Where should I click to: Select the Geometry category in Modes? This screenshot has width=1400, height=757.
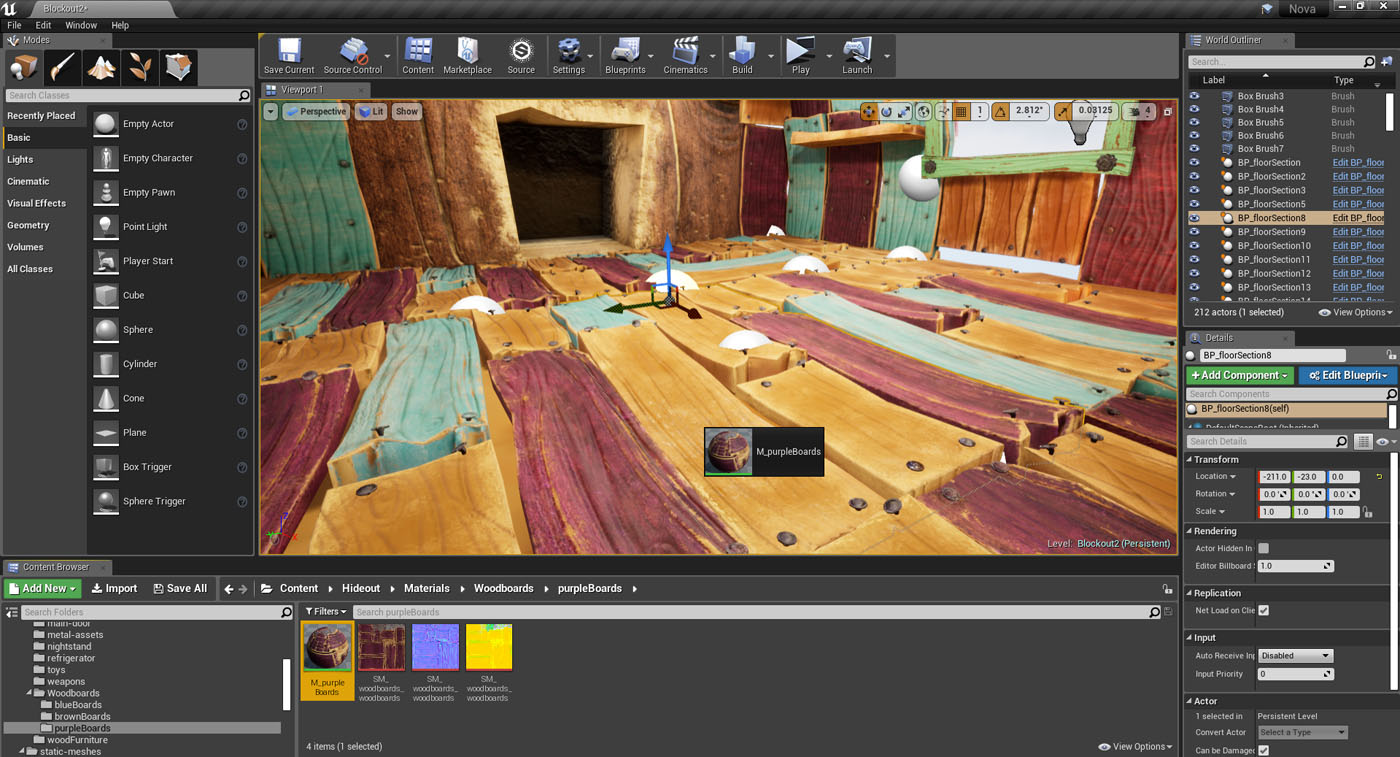[28, 225]
